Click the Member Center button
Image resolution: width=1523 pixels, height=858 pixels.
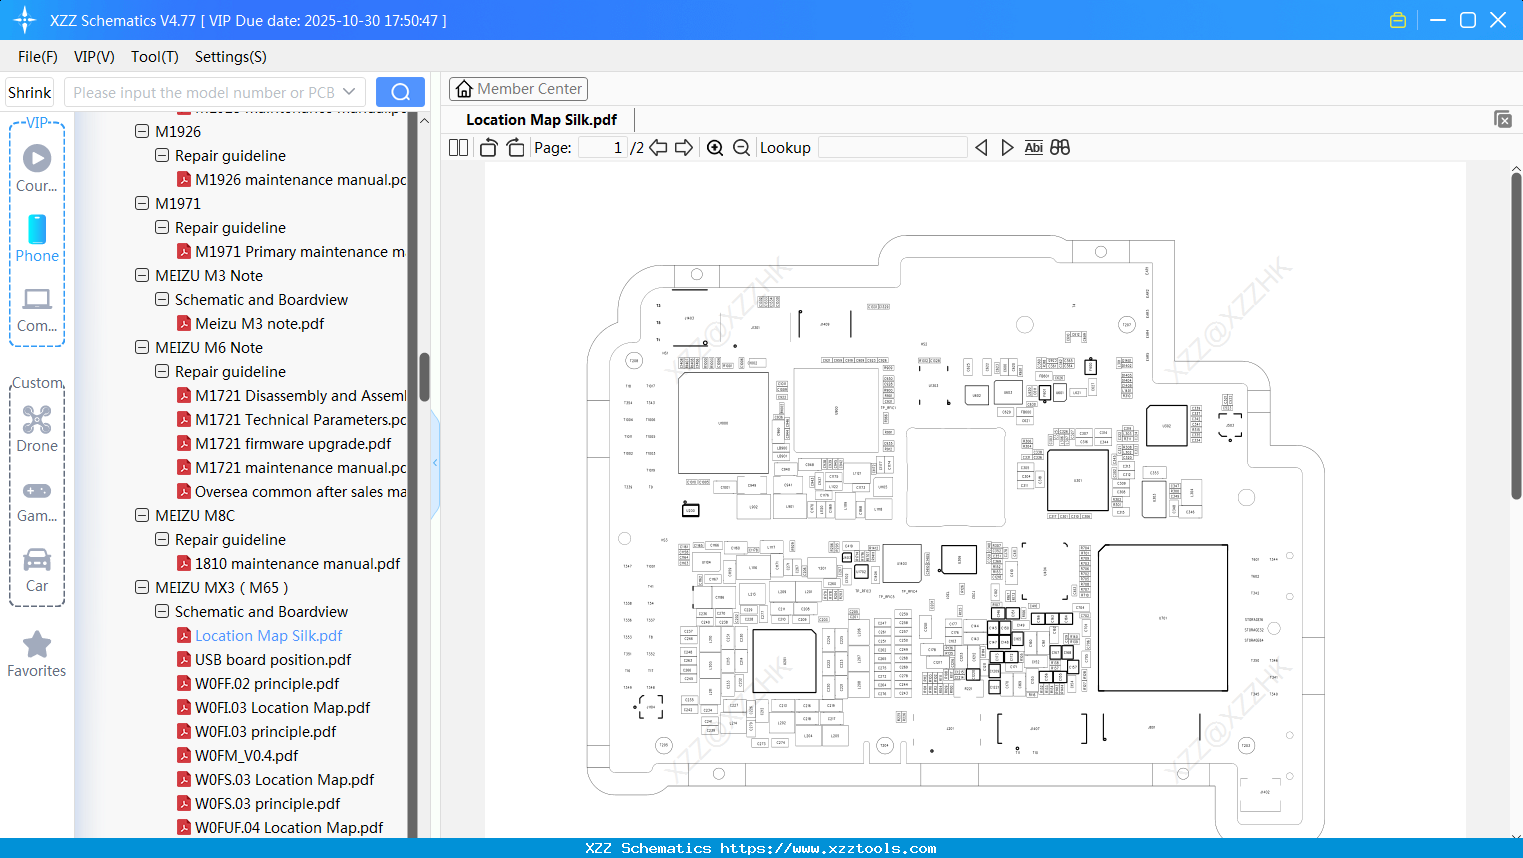coord(518,88)
